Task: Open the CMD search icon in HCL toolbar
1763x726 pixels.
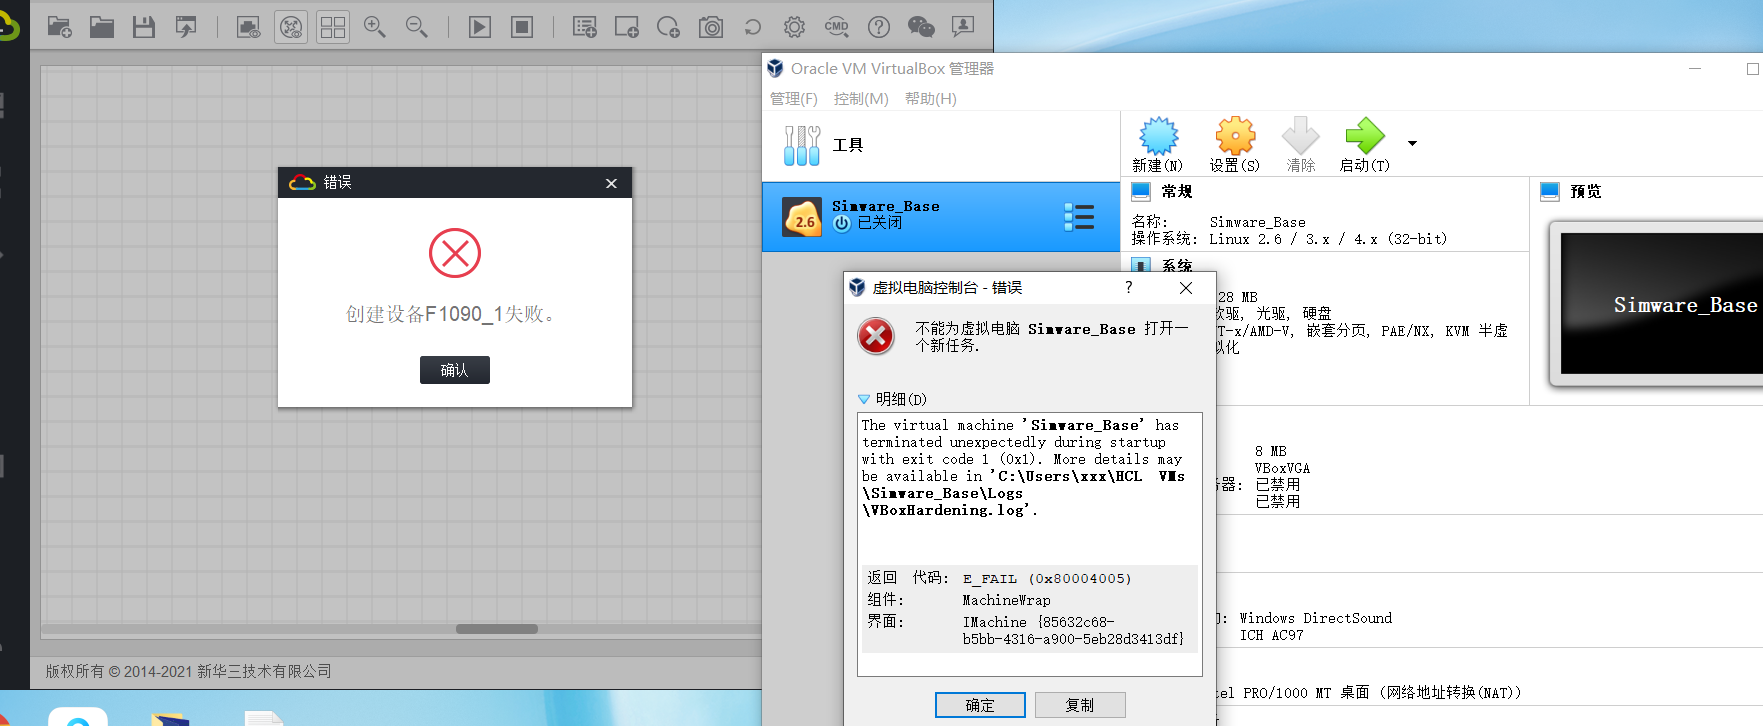Action: coord(837,27)
